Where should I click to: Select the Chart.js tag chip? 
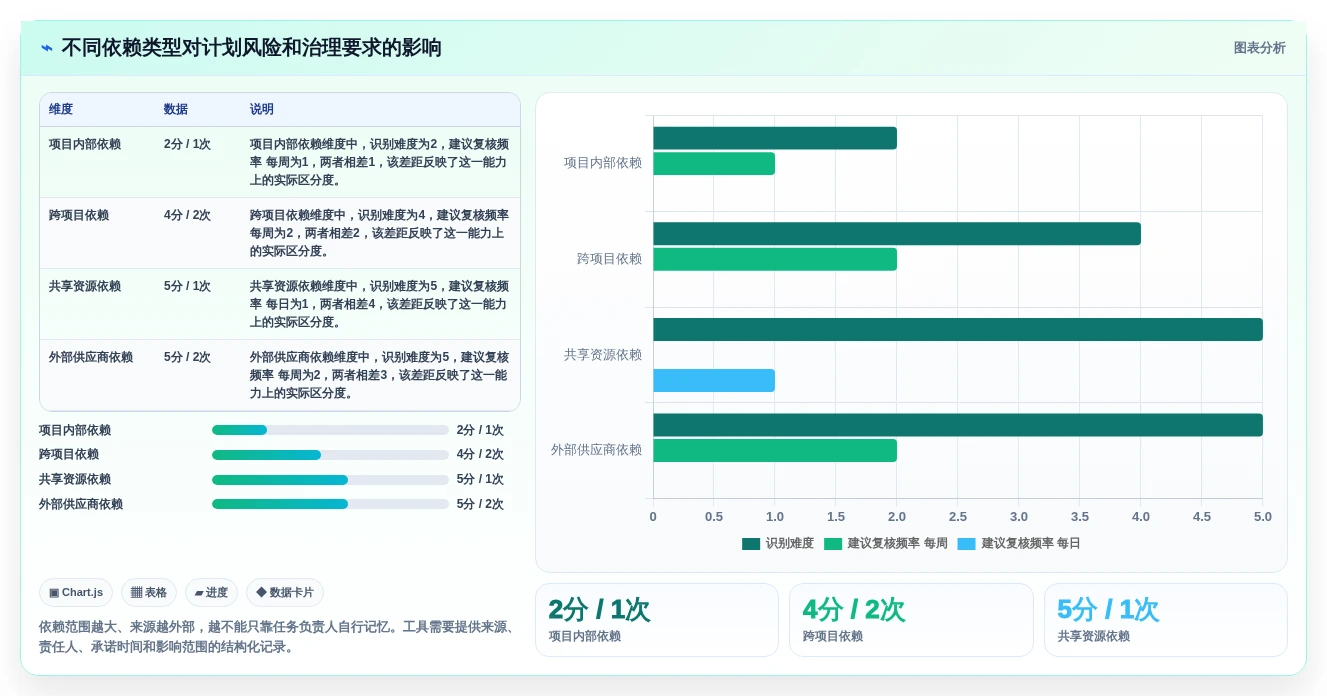point(76,592)
